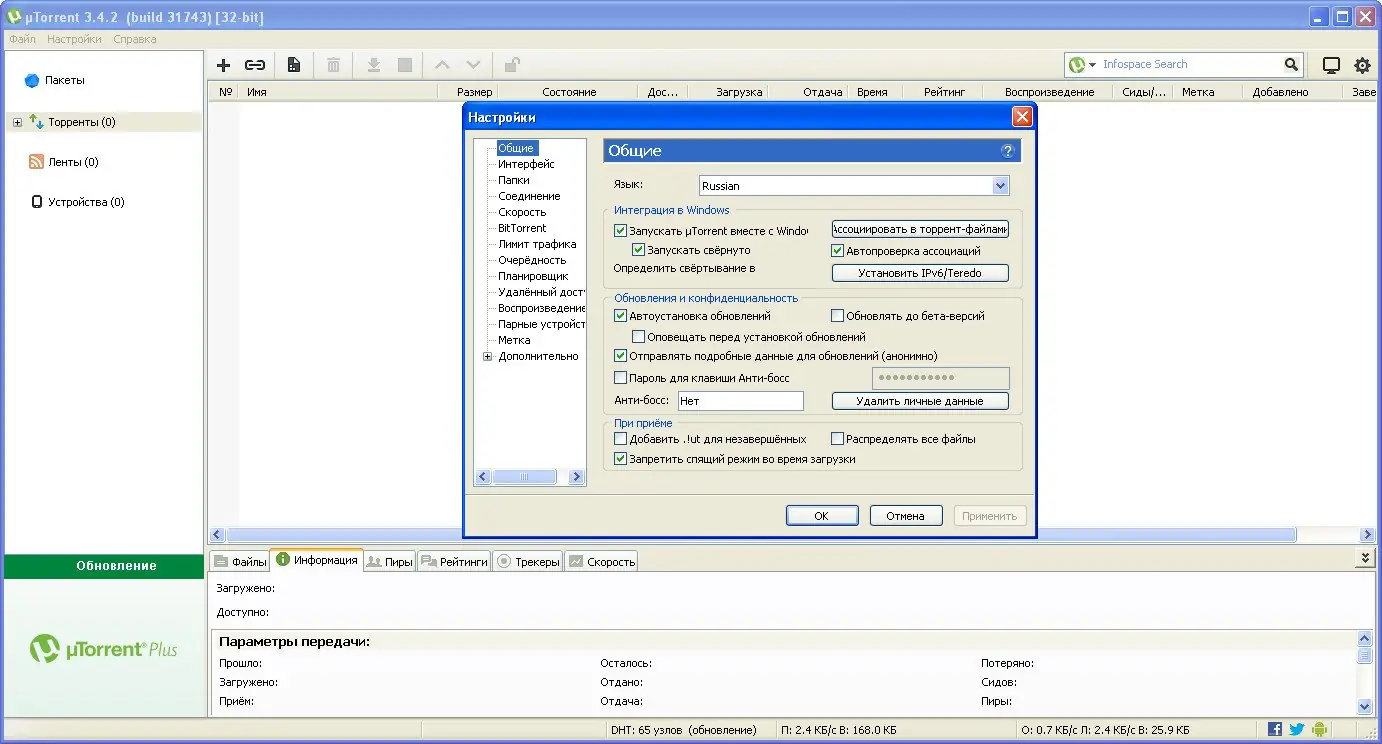Add torrent from URL via the link icon
Screen dimensions: 1382x744
coord(255,64)
